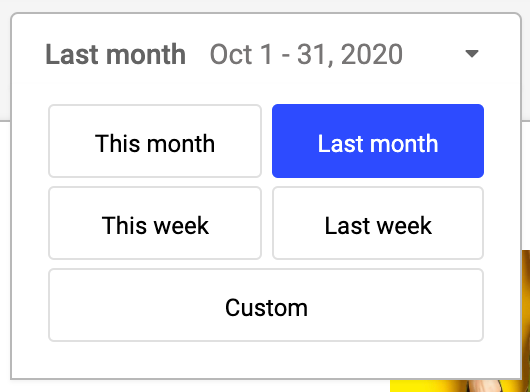Switch the period to This month
530x392 pixels.
pyautogui.click(x=155, y=141)
